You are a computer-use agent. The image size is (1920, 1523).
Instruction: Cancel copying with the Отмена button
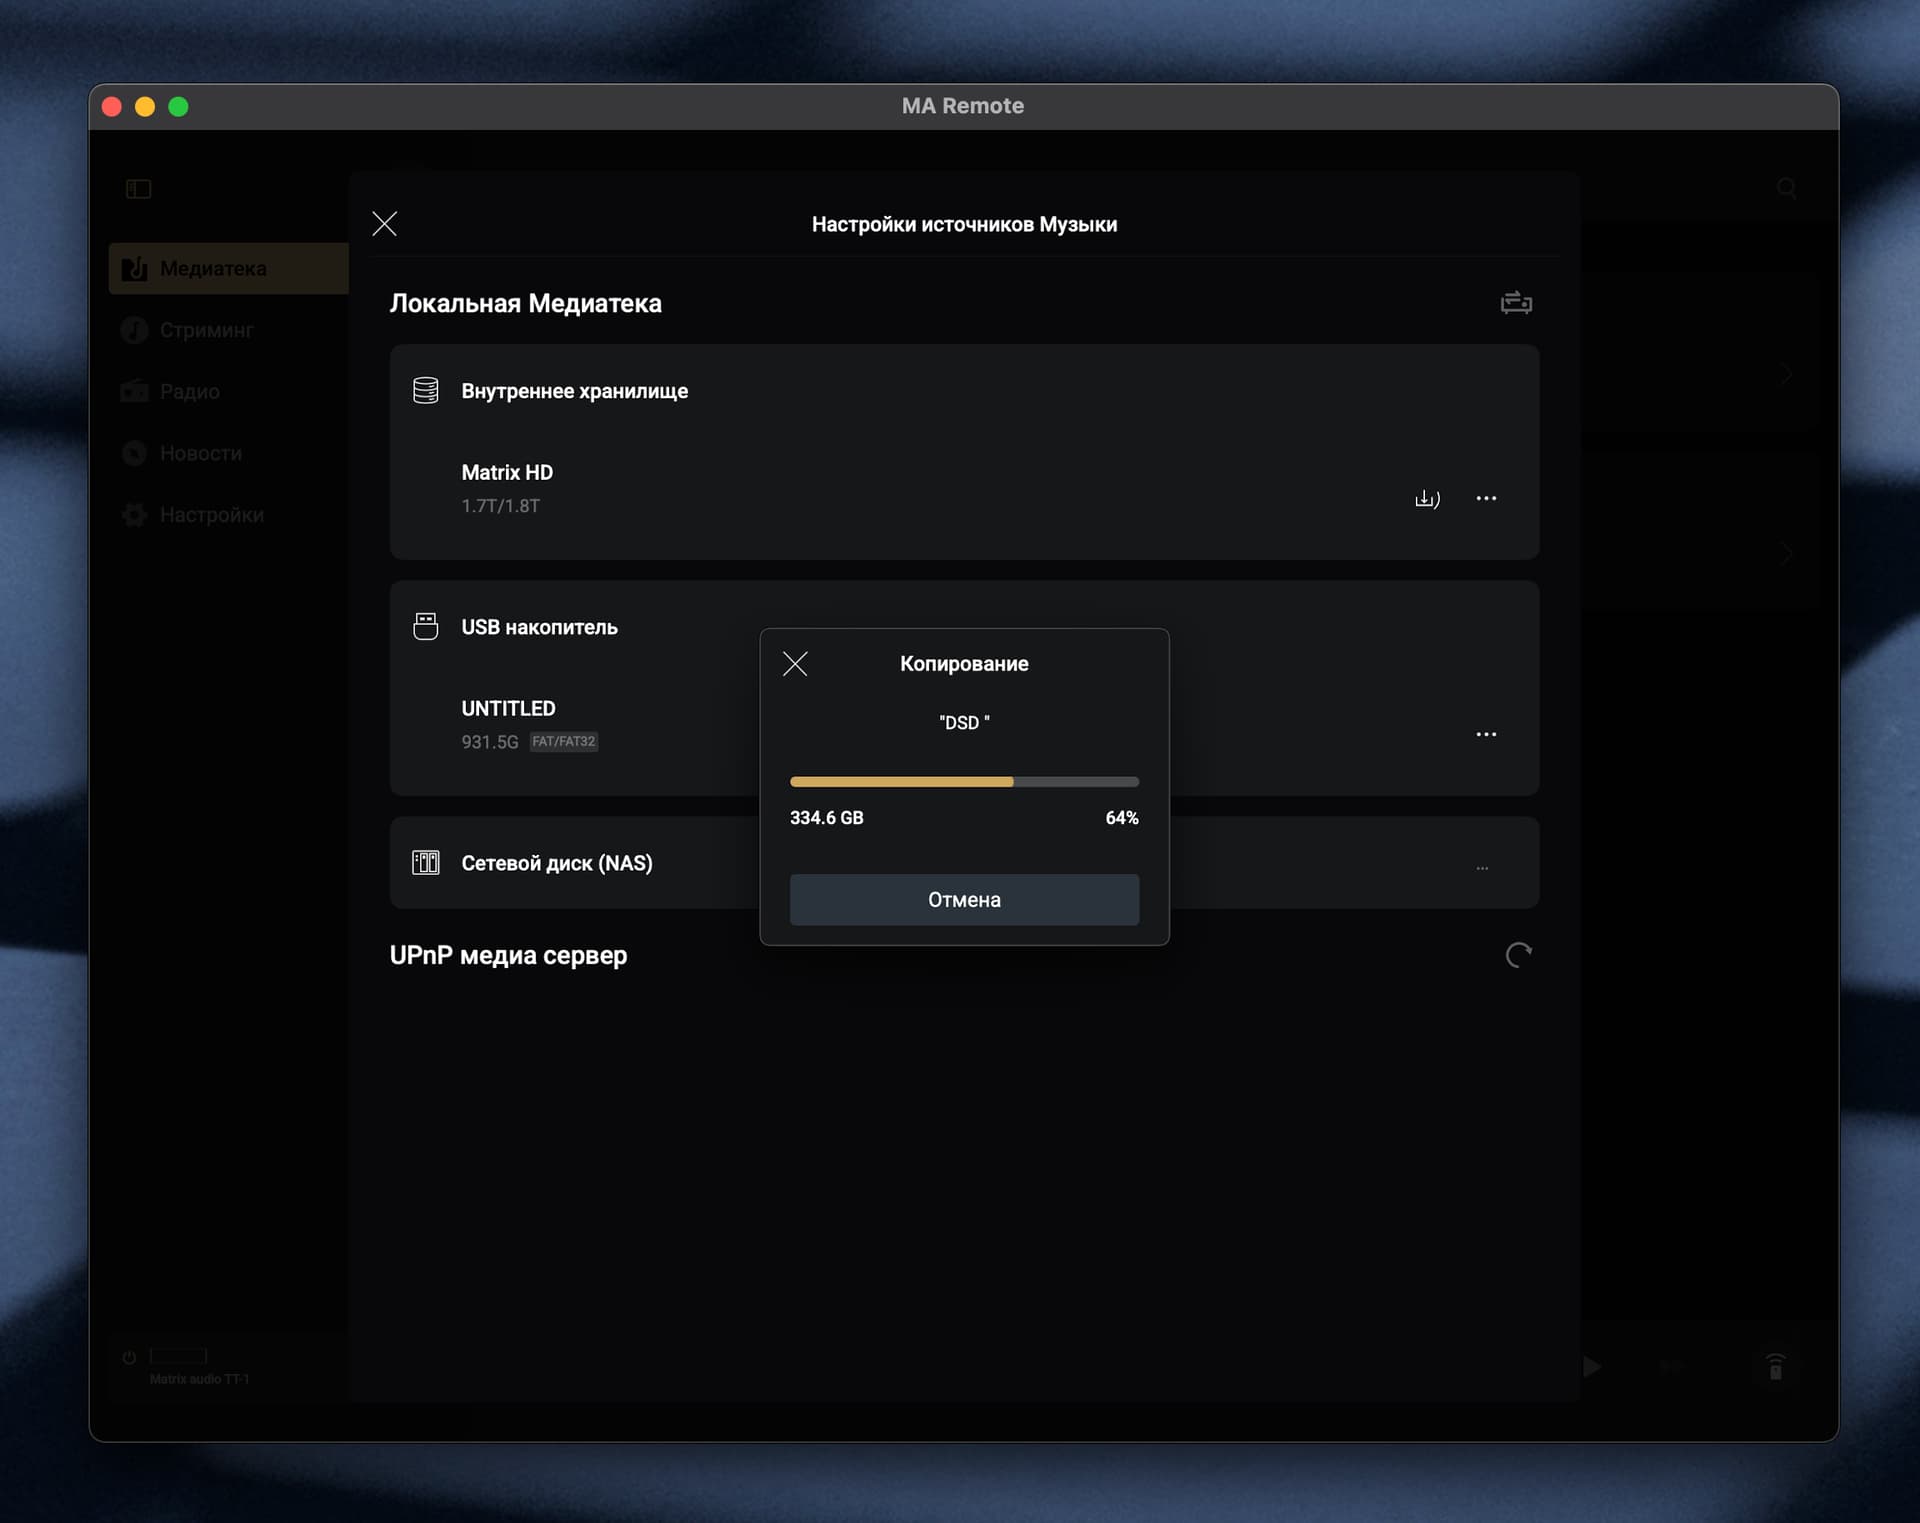click(x=964, y=899)
